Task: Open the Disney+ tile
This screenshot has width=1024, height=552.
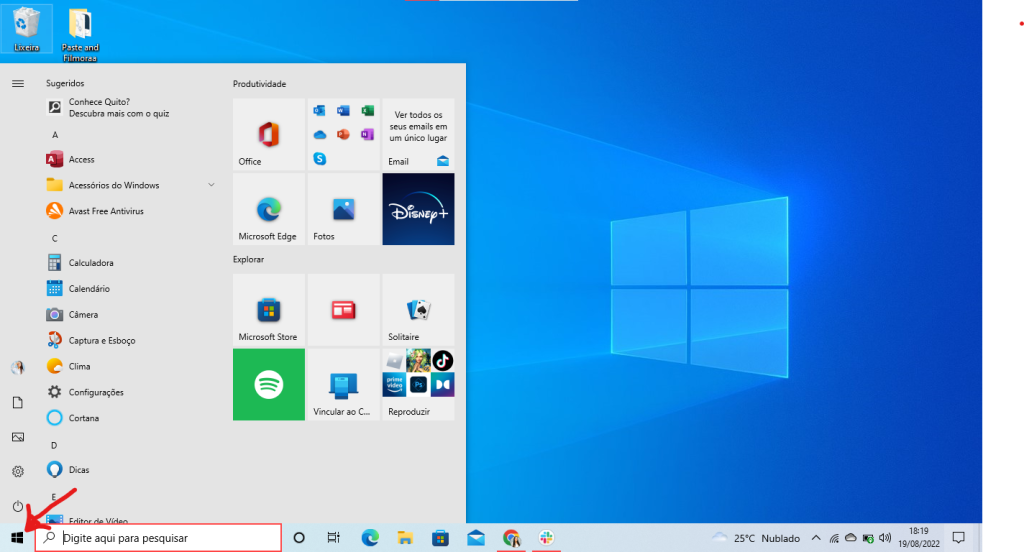Action: point(418,209)
